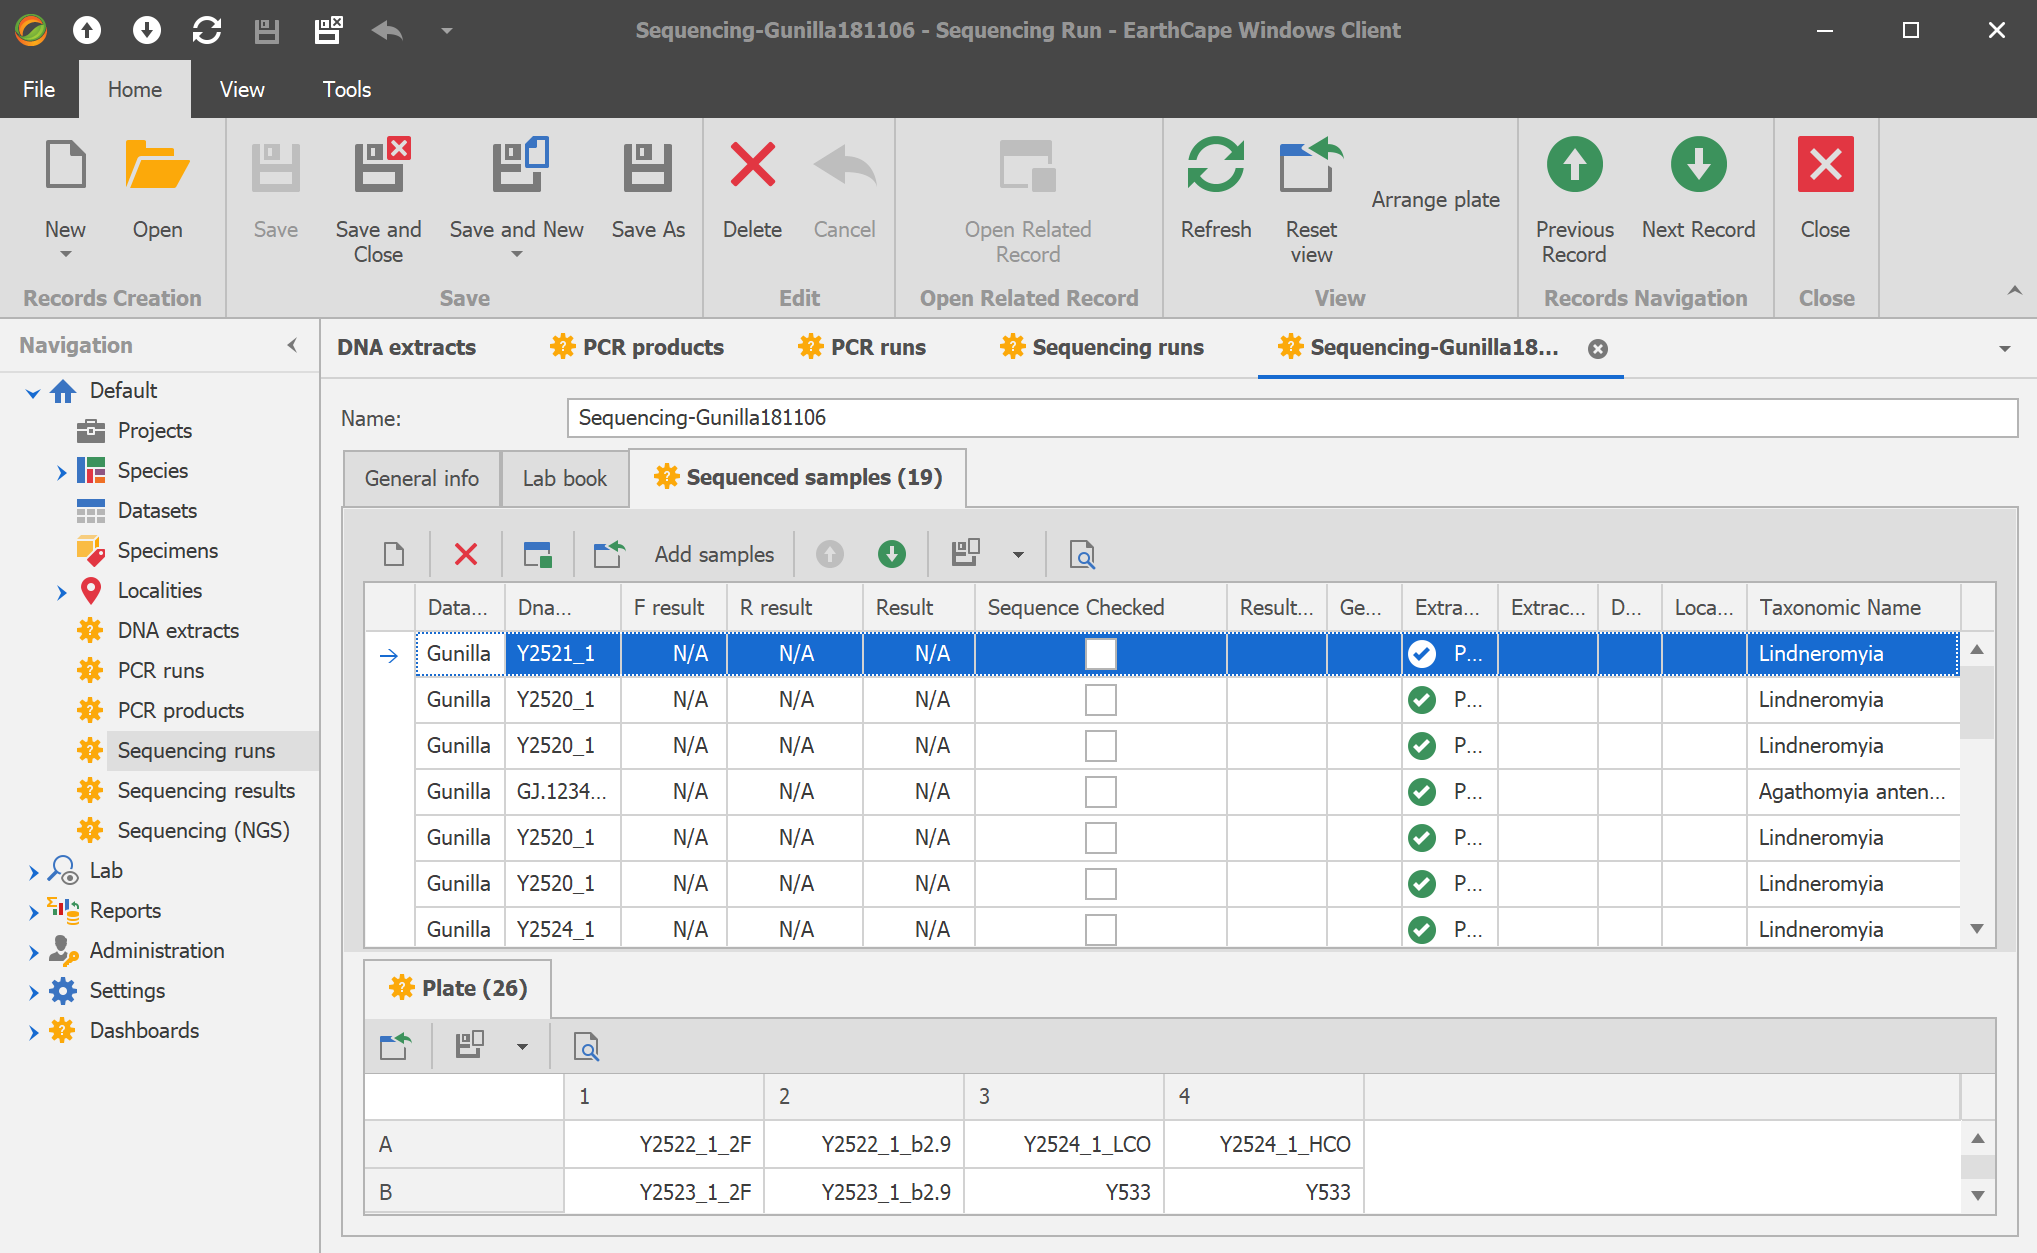Switch to the PCR products document tab
2037x1253 pixels.
point(638,347)
